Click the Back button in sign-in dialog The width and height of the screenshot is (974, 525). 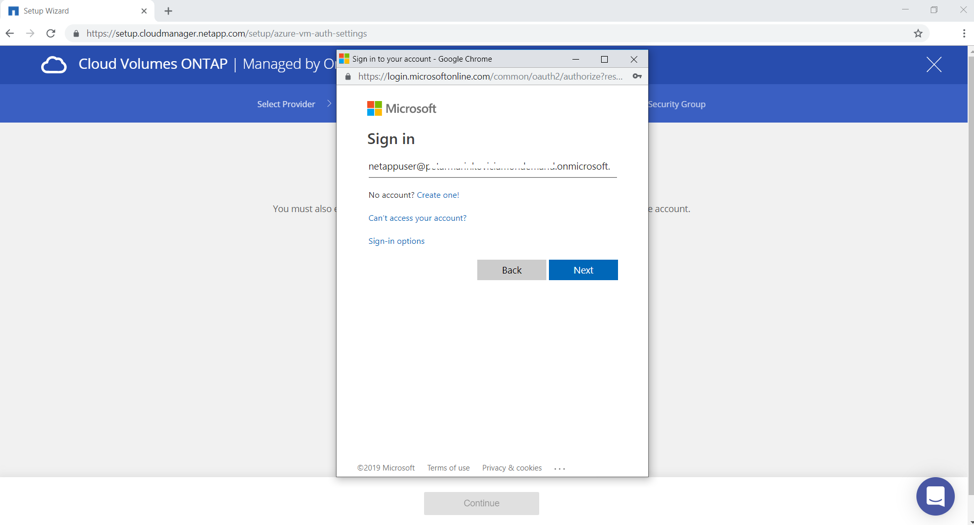tap(511, 270)
